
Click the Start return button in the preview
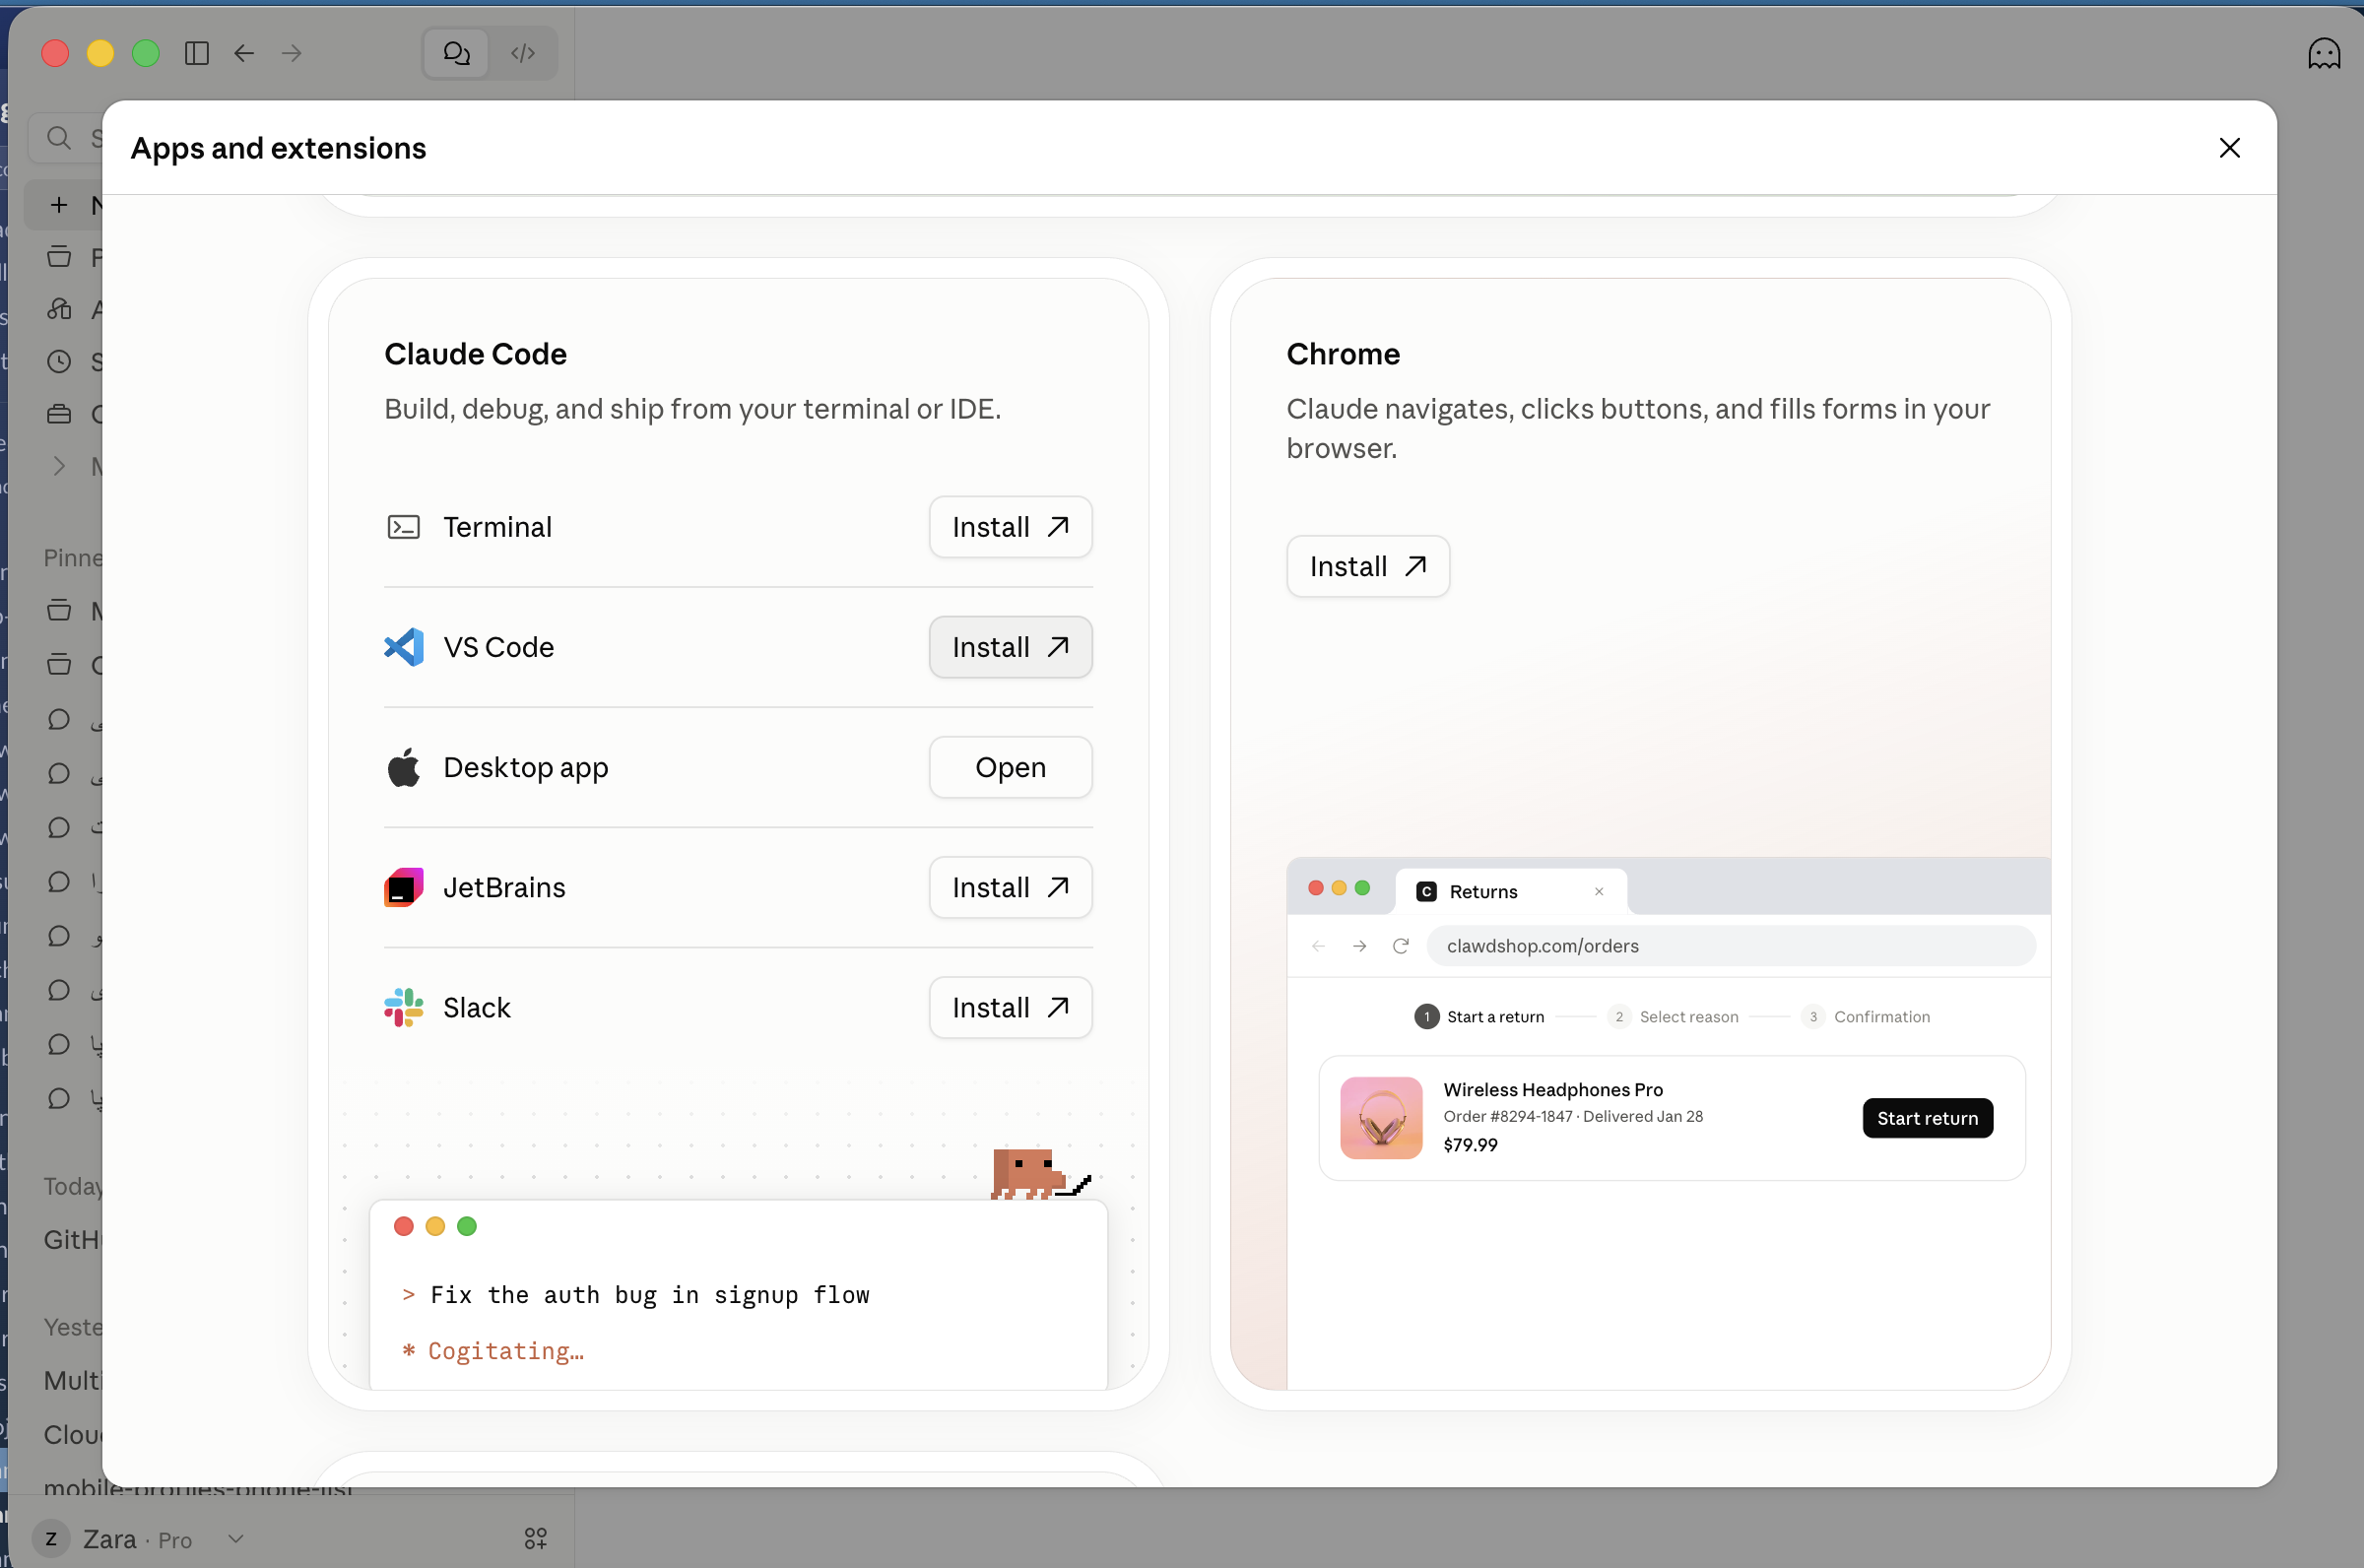point(1927,1118)
